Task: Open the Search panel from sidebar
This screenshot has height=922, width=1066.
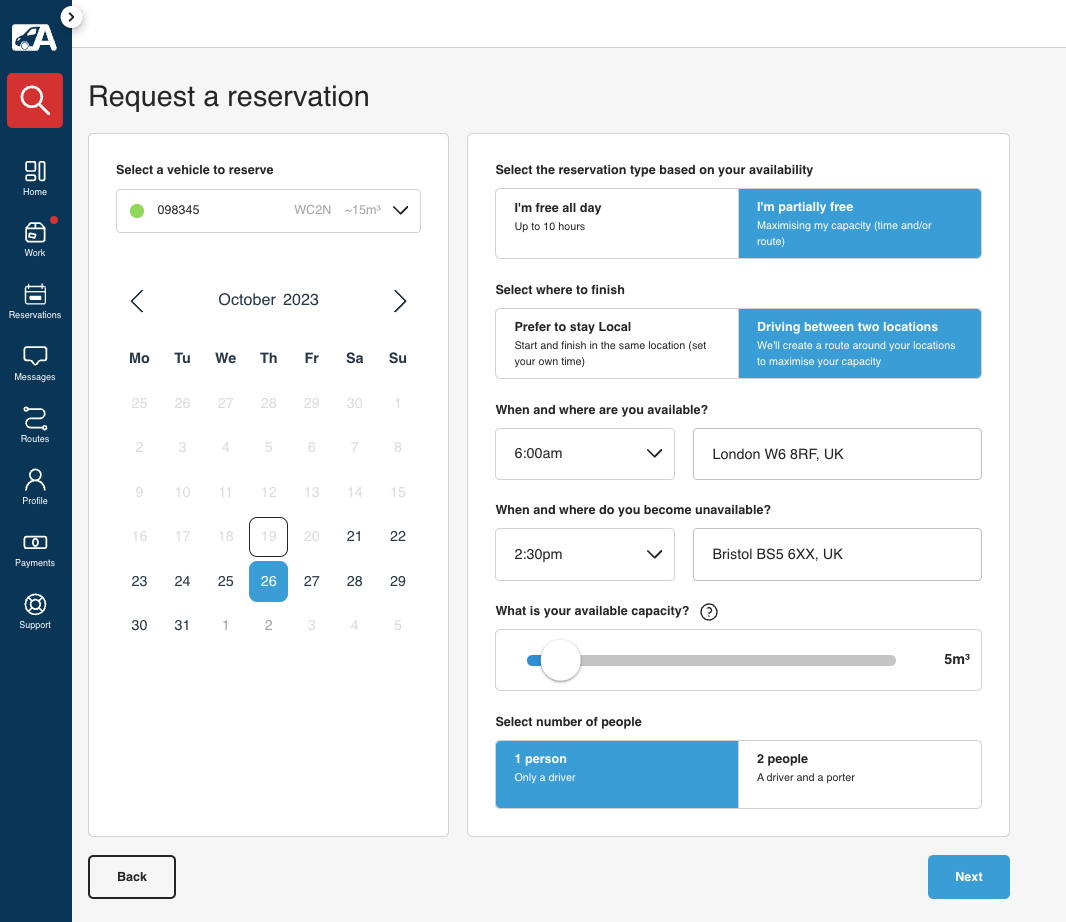Action: 35,100
